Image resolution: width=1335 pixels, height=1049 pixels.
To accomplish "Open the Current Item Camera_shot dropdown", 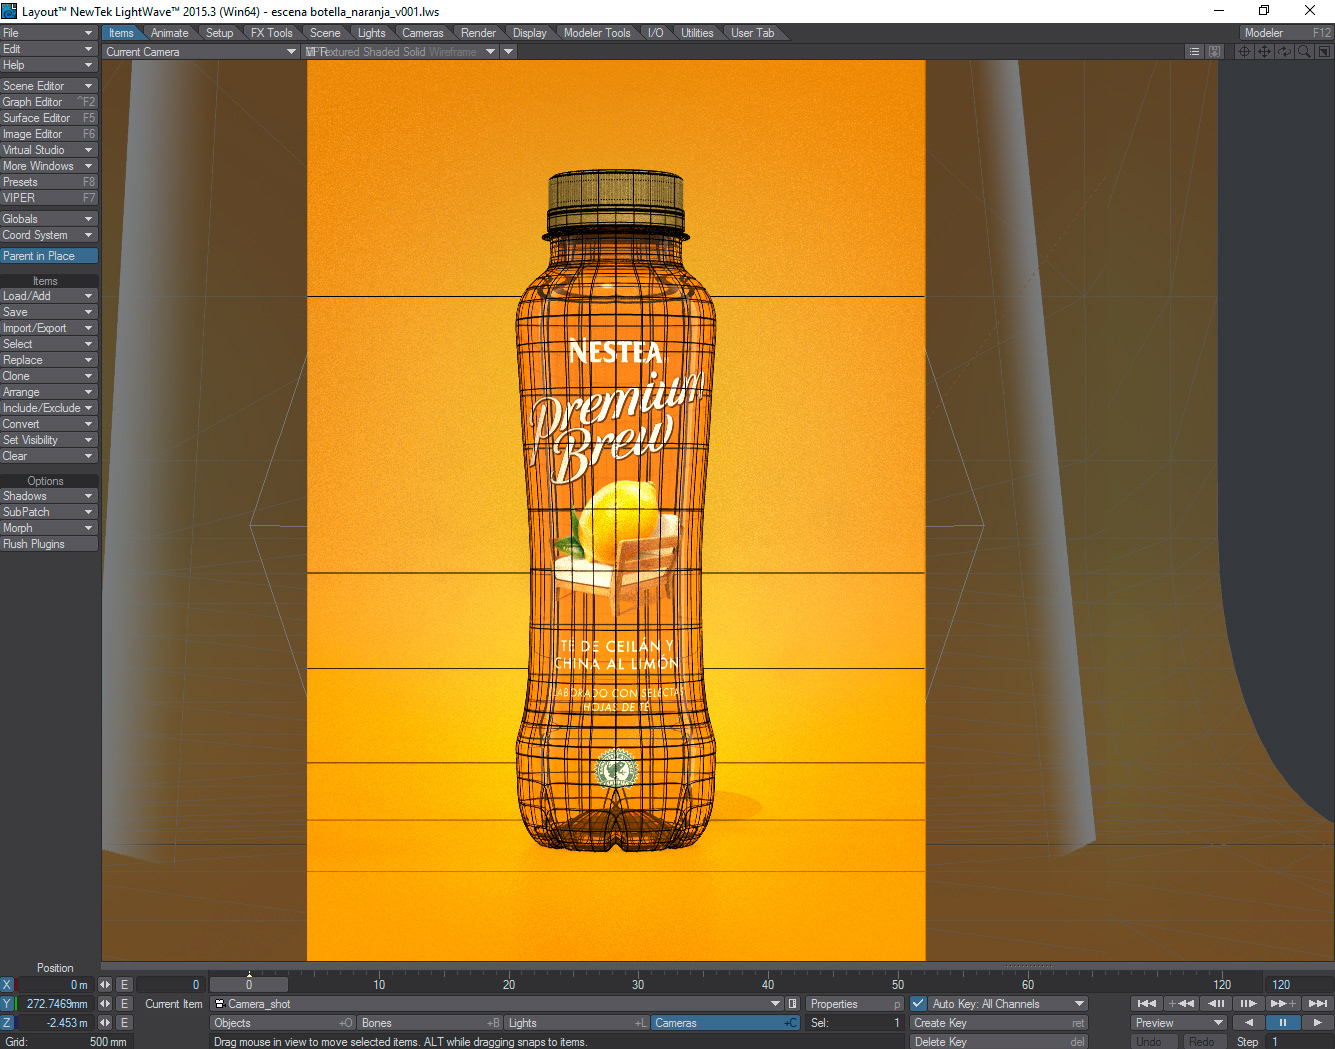I will 498,1004.
